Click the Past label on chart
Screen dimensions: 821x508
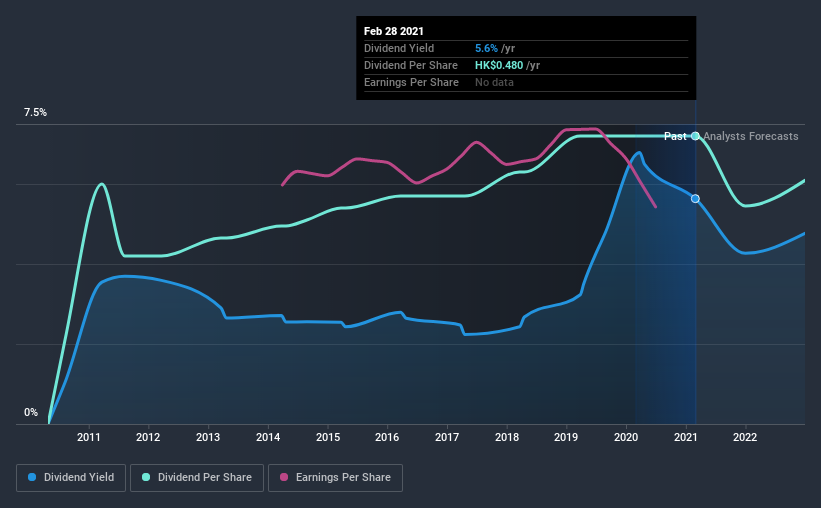pyautogui.click(x=675, y=136)
